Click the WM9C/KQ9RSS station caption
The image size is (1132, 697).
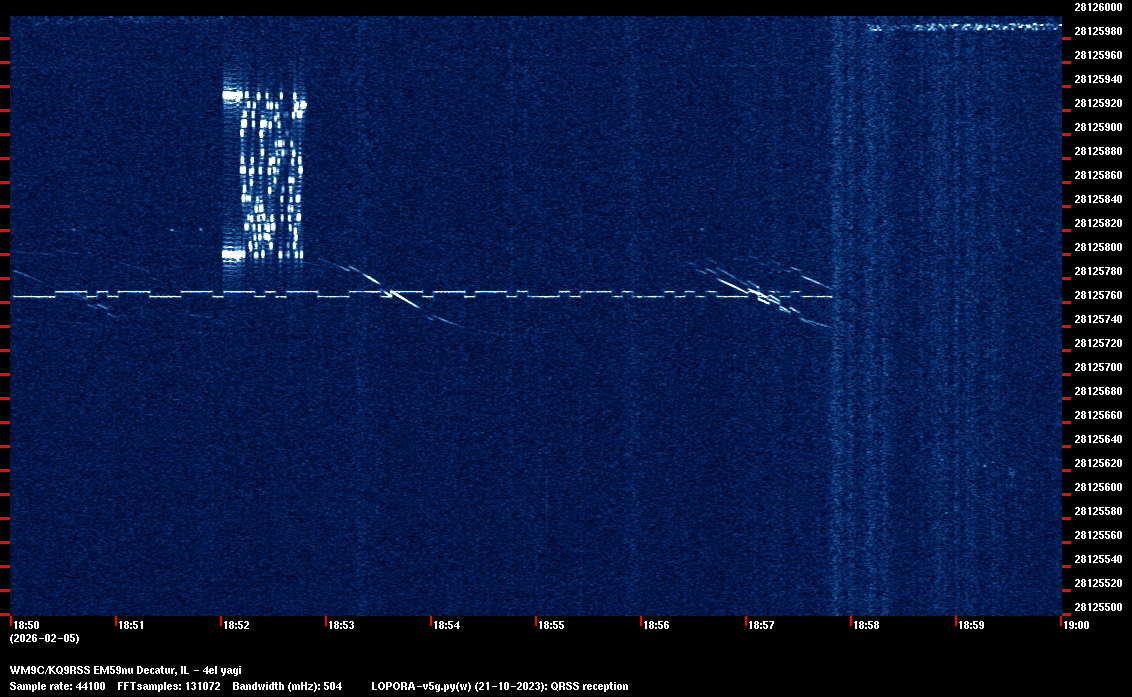[125, 670]
